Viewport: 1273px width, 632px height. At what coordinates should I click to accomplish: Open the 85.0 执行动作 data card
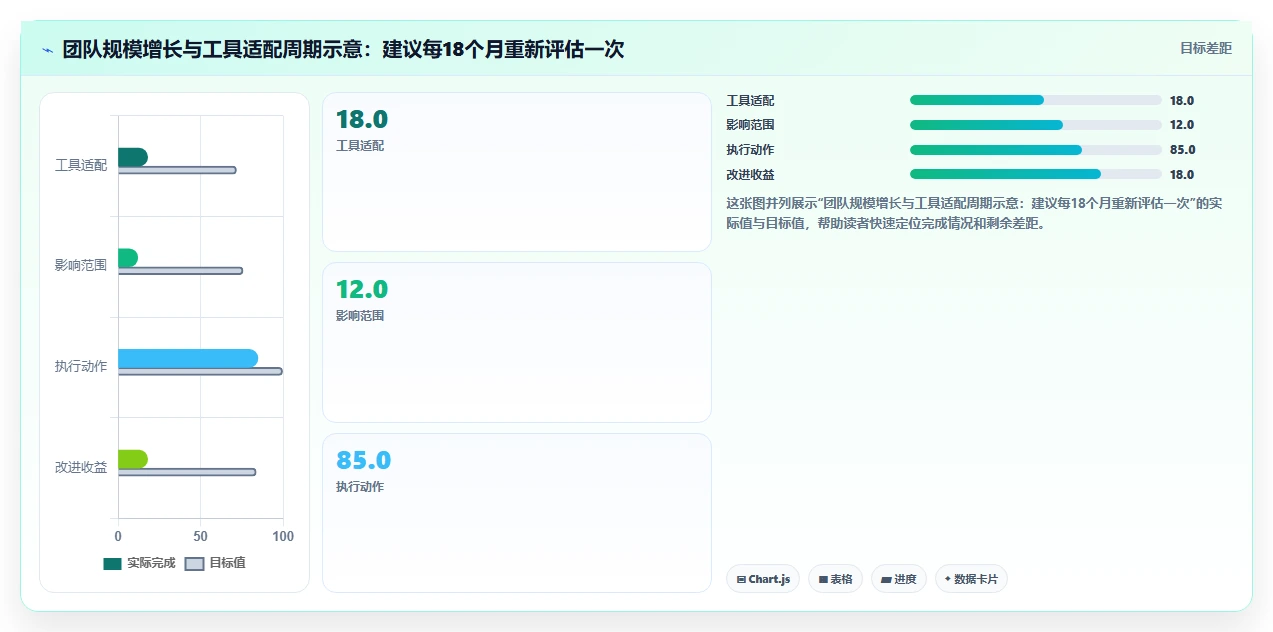tap(517, 513)
